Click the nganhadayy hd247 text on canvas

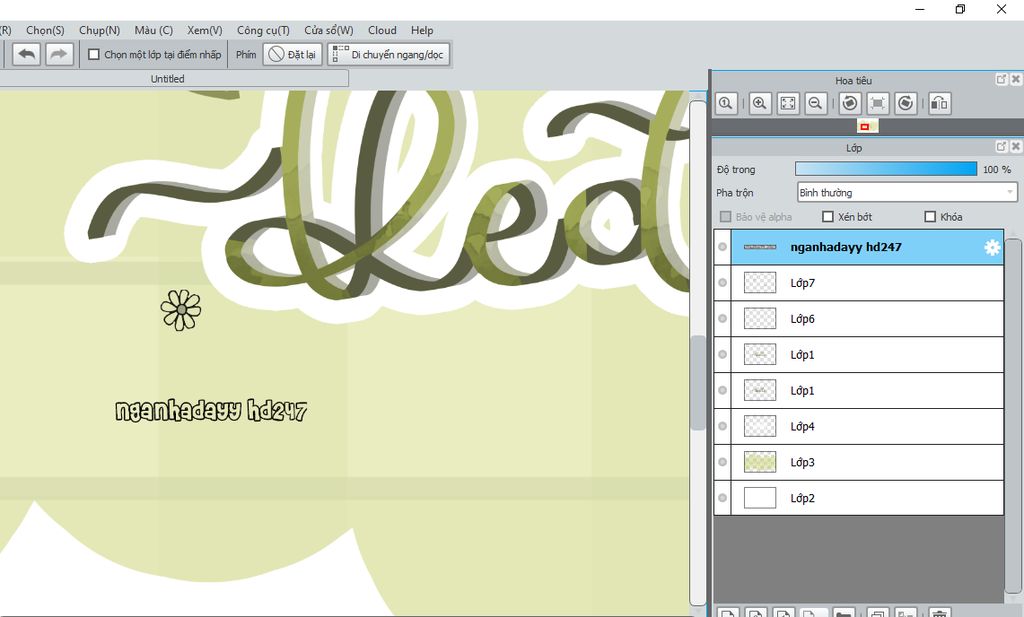point(211,411)
